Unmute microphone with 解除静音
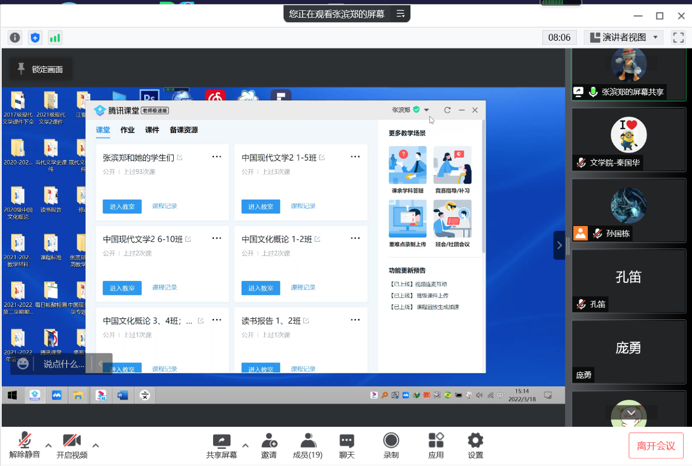The width and height of the screenshot is (692, 466). coord(25,444)
